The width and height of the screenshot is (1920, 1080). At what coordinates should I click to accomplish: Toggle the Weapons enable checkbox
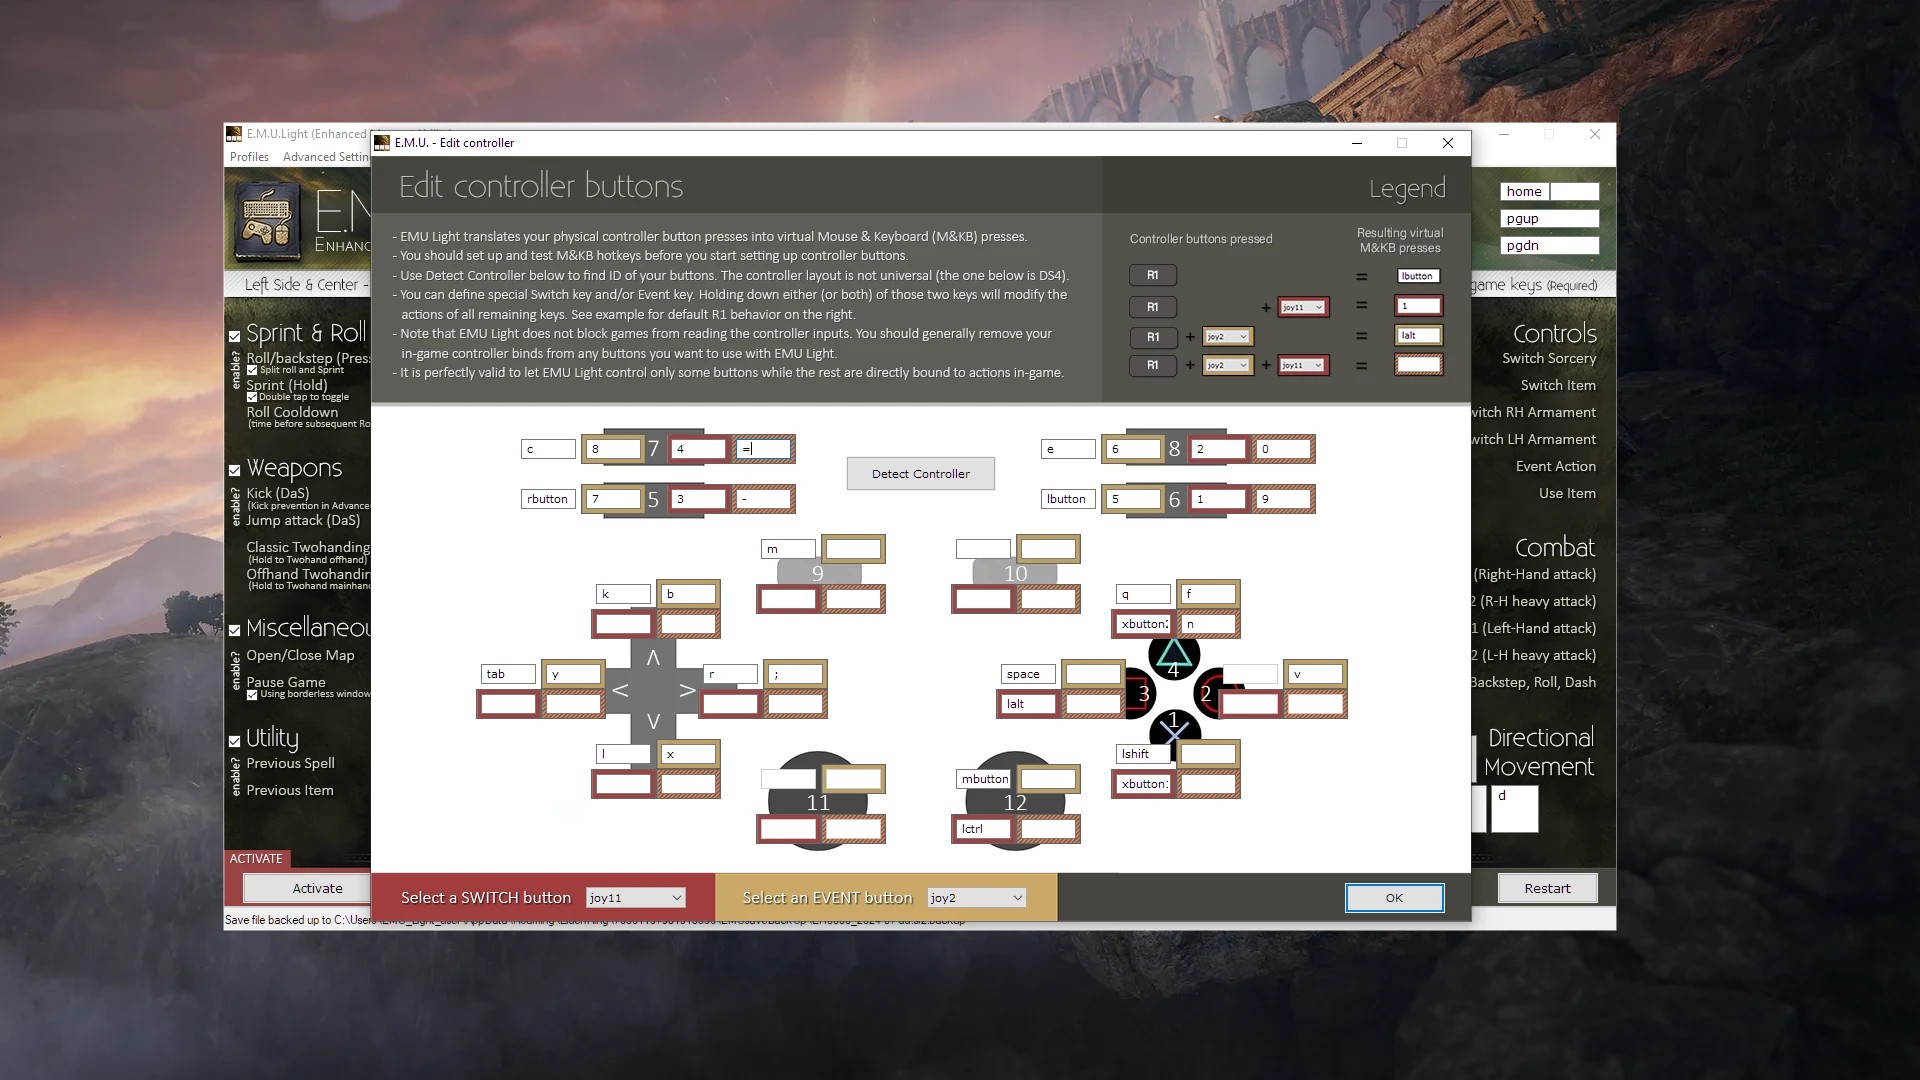(x=235, y=470)
